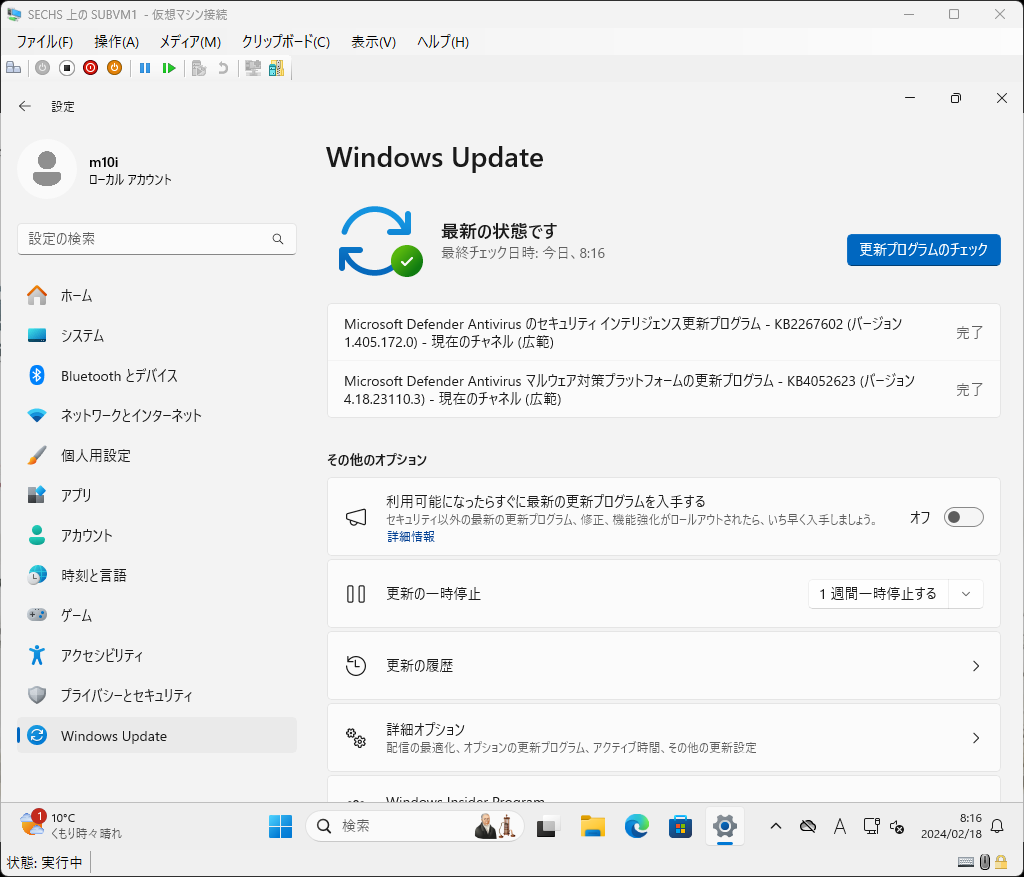This screenshot has height=877, width=1024.
Task: Click the magnifier icon in settings search
Action: (278, 239)
